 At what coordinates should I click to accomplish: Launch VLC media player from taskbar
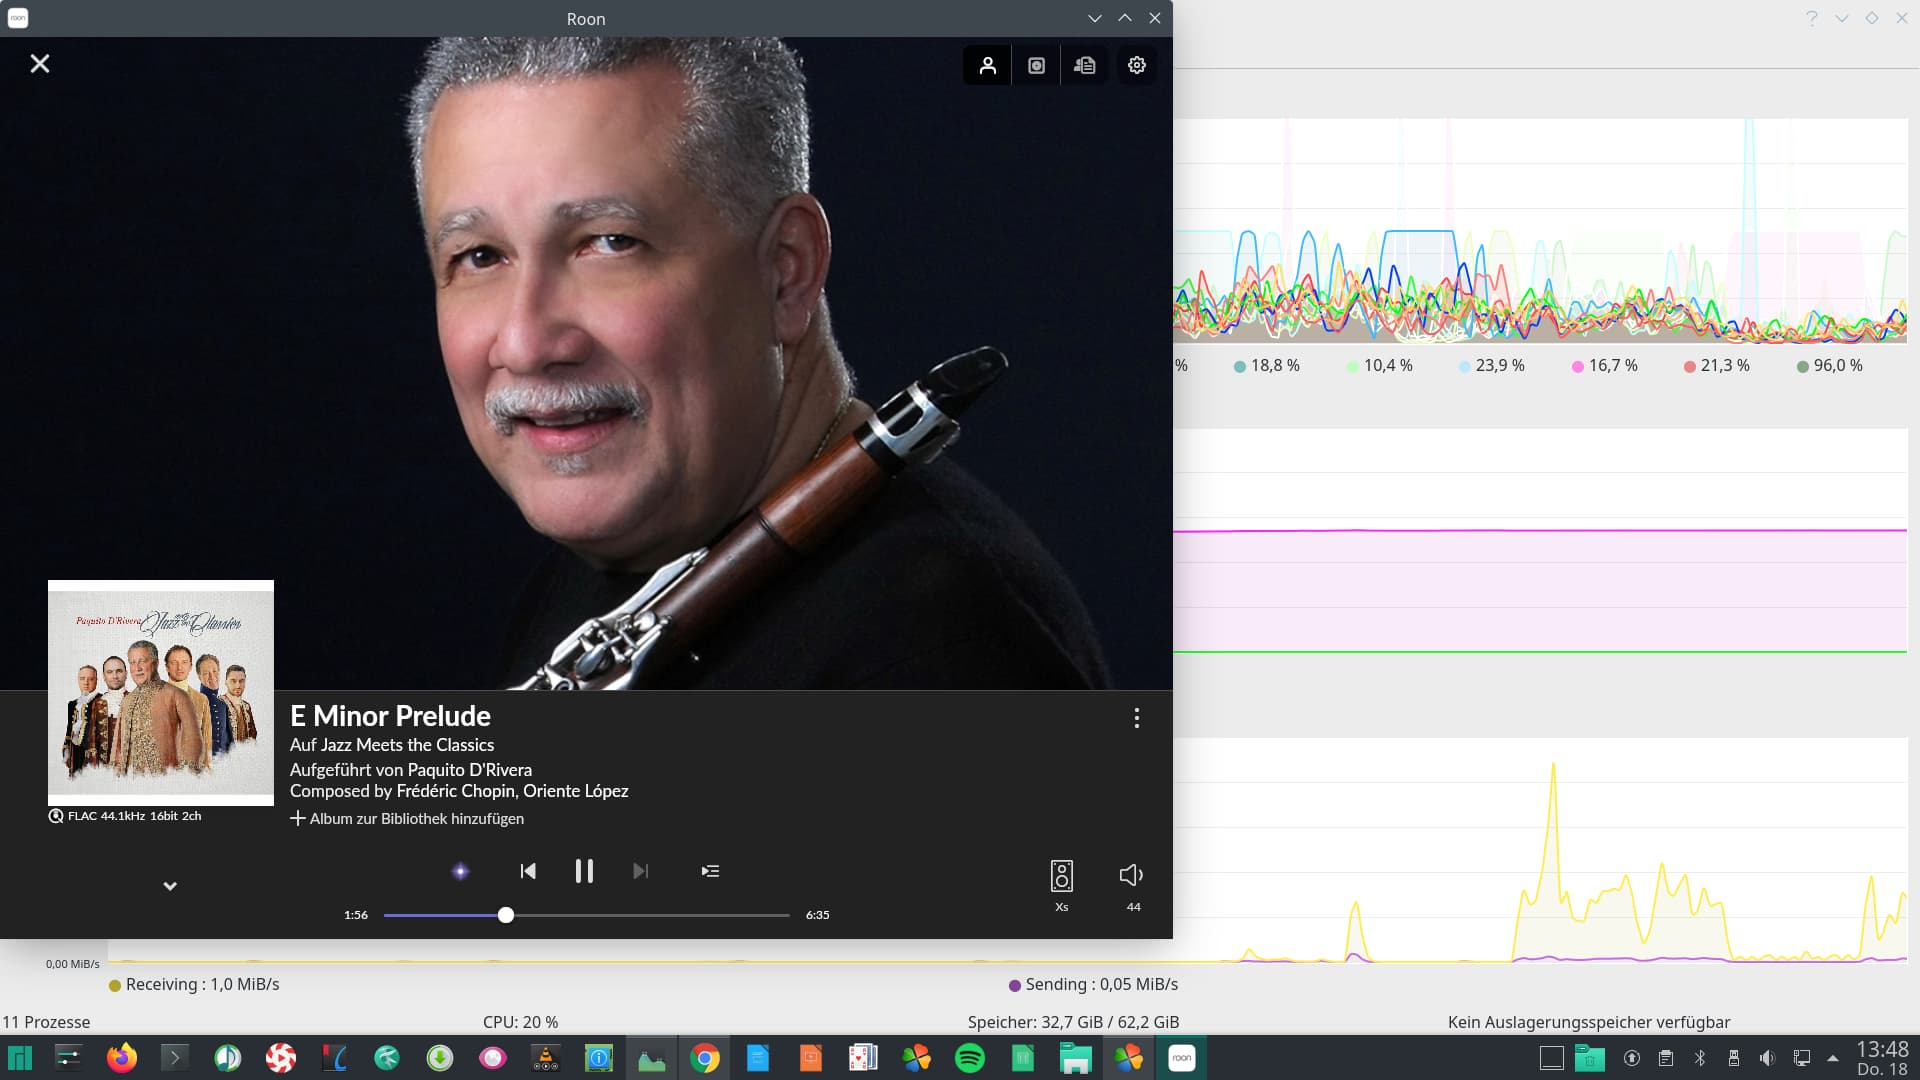coord(546,1058)
